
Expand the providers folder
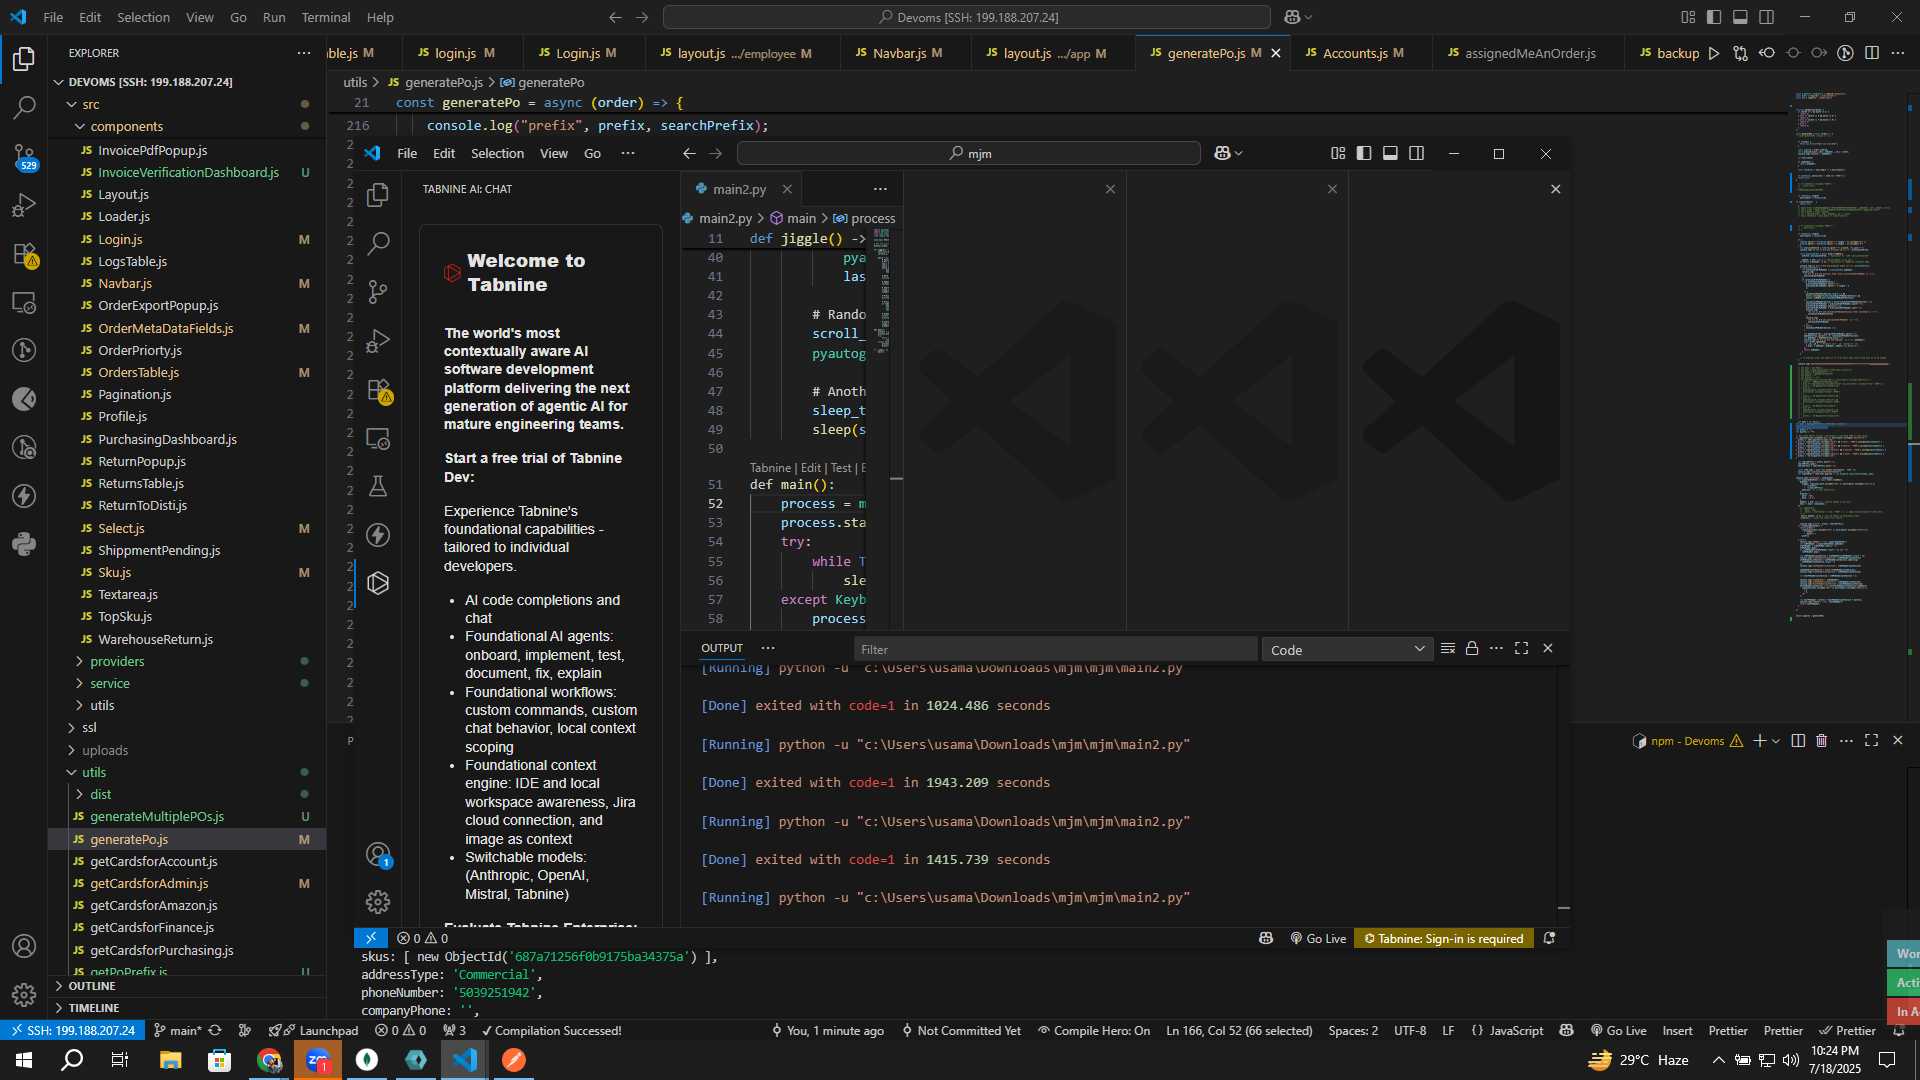pyautogui.click(x=117, y=662)
